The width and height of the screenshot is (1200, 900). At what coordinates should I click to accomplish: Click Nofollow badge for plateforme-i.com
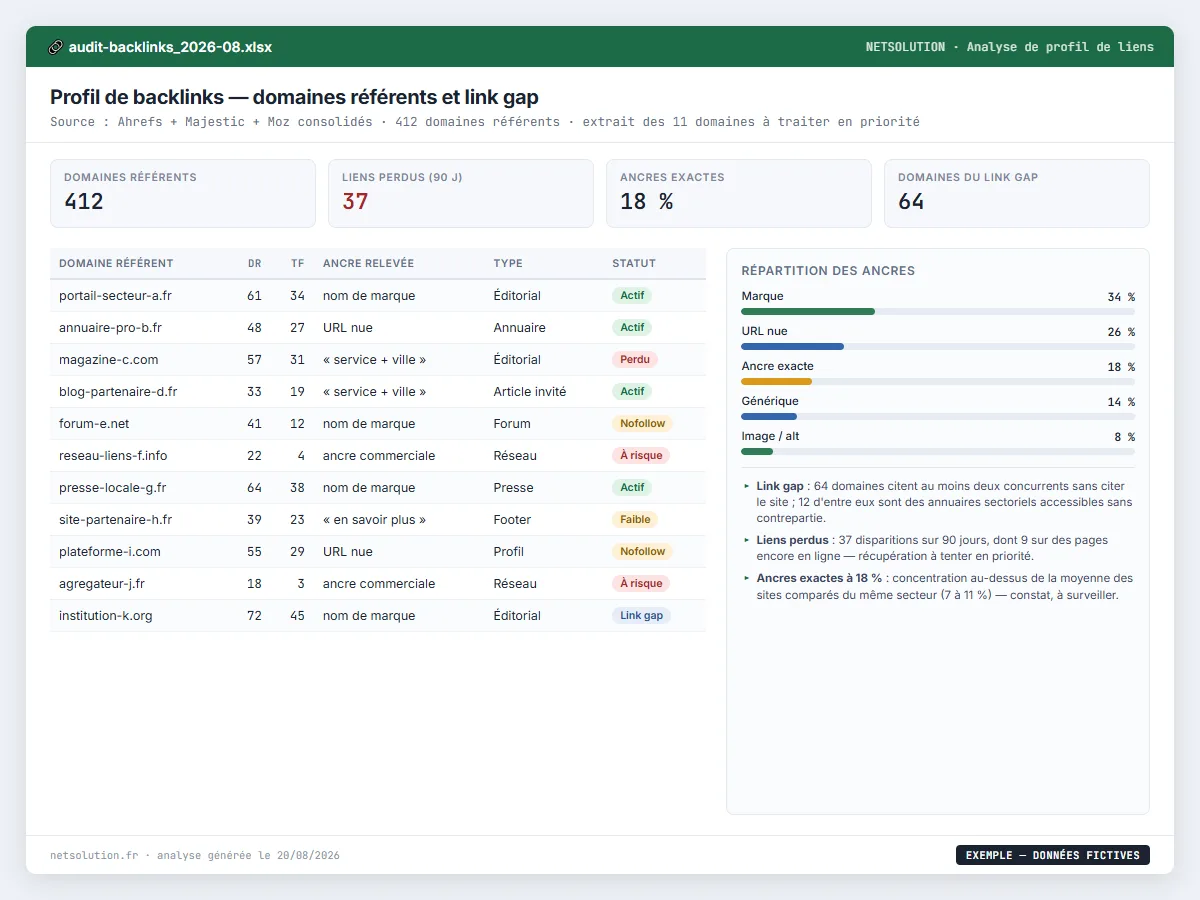coord(643,552)
